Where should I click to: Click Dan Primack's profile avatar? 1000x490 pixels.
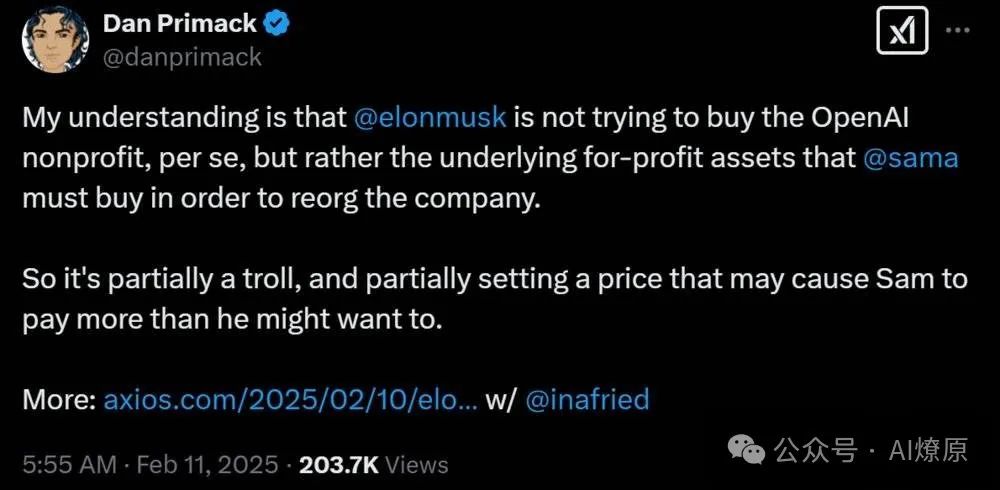(50, 40)
